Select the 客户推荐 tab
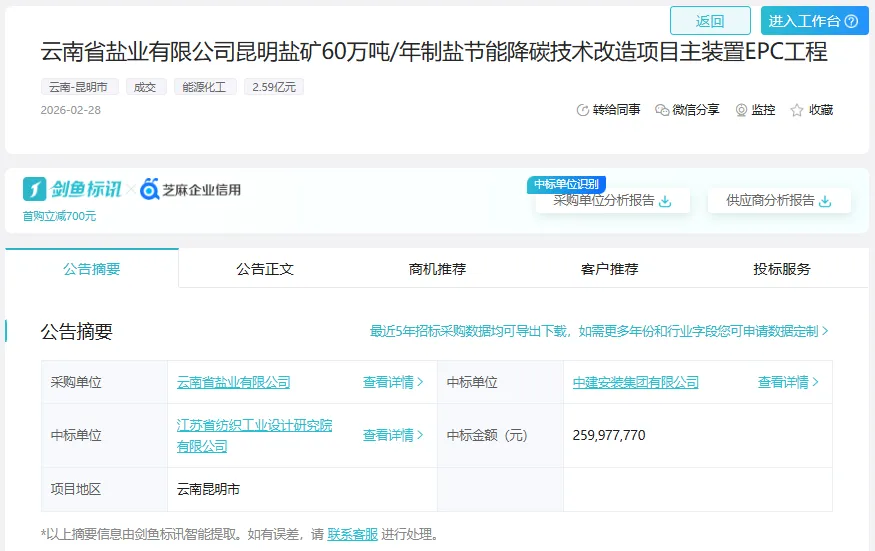Viewport: 875px width, 551px height. pyautogui.click(x=609, y=269)
